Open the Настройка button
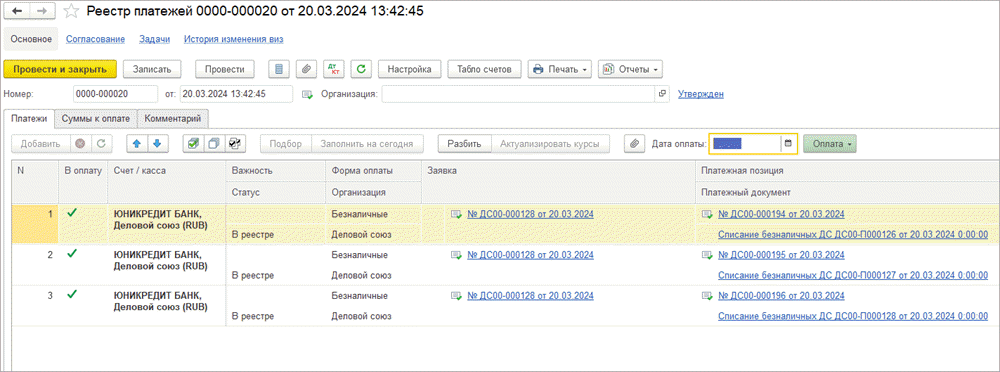Screen dimensions: 1000x372 (x=410, y=69)
